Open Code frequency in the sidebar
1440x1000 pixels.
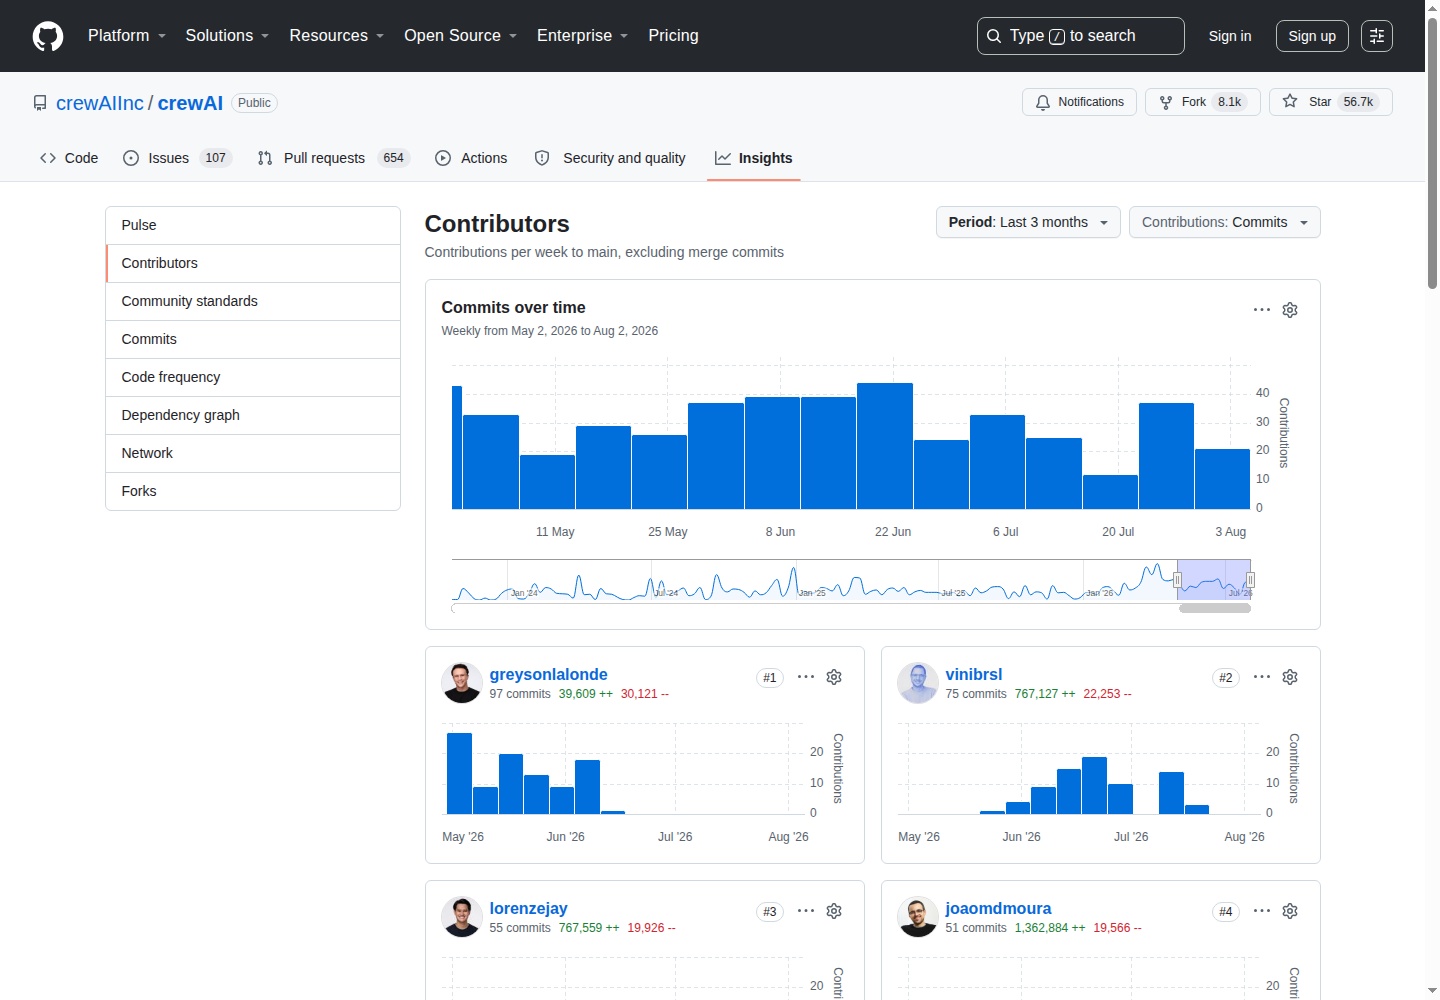[253, 377]
